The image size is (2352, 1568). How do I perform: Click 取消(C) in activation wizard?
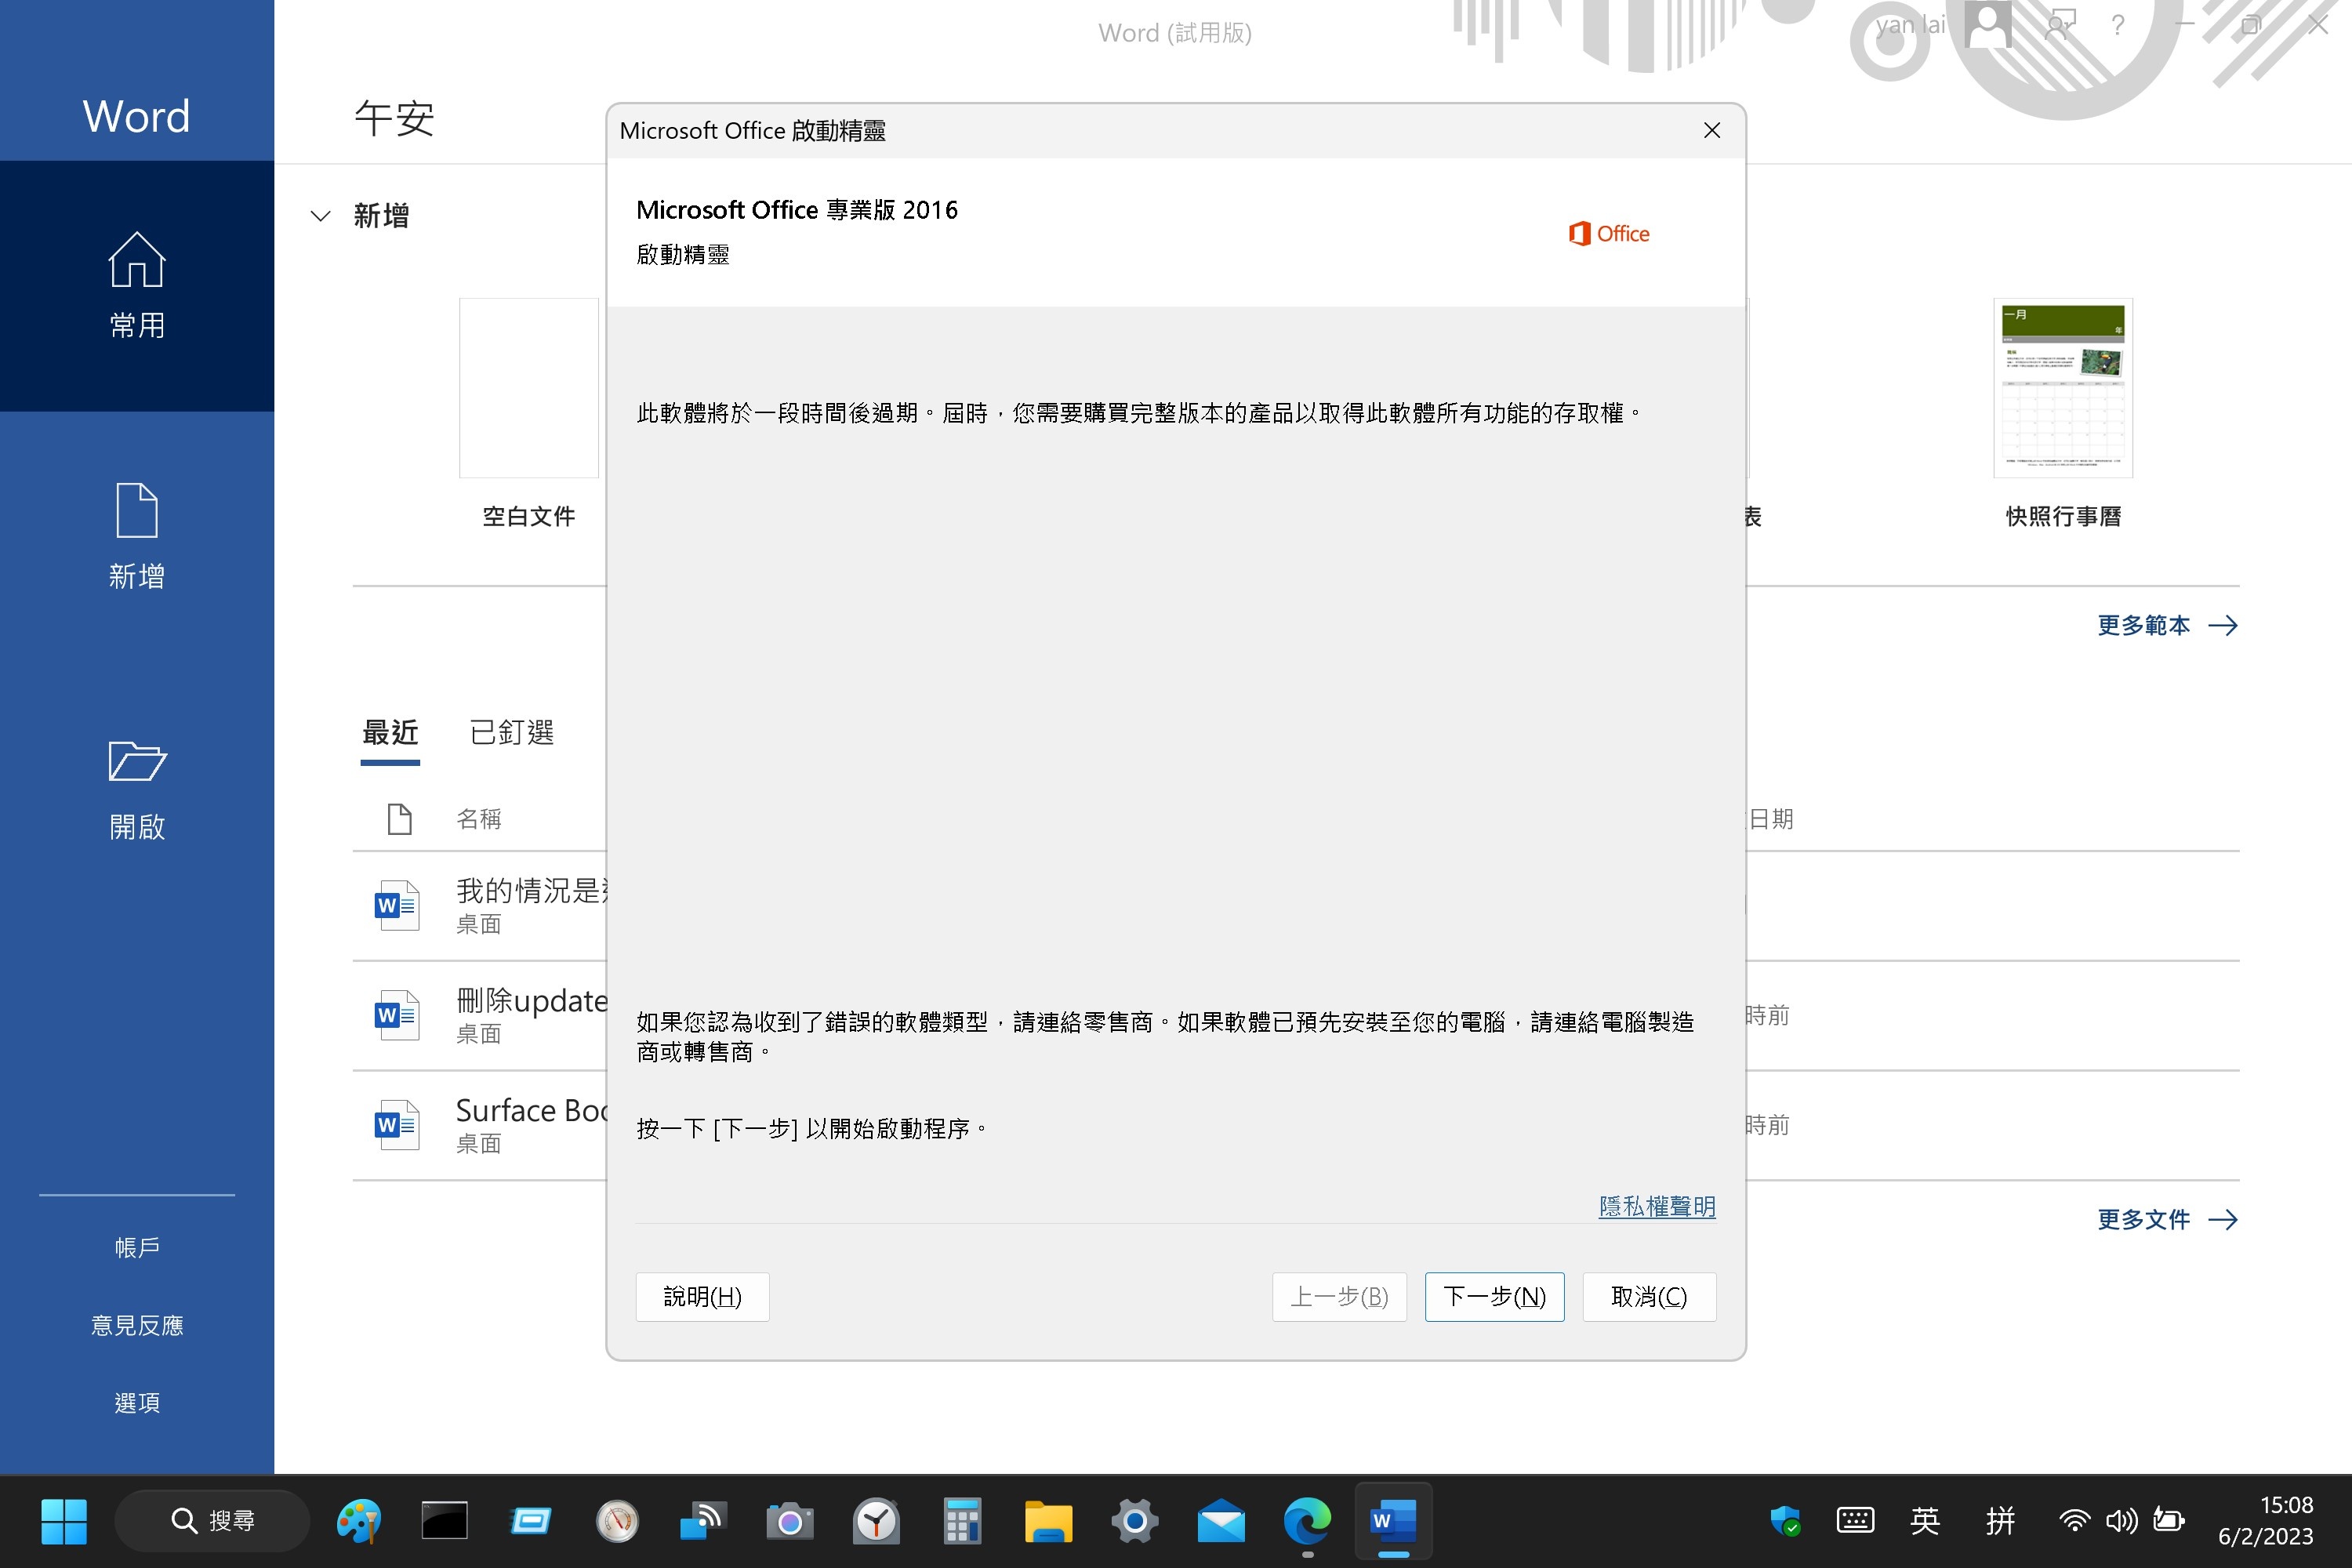click(x=1649, y=1297)
